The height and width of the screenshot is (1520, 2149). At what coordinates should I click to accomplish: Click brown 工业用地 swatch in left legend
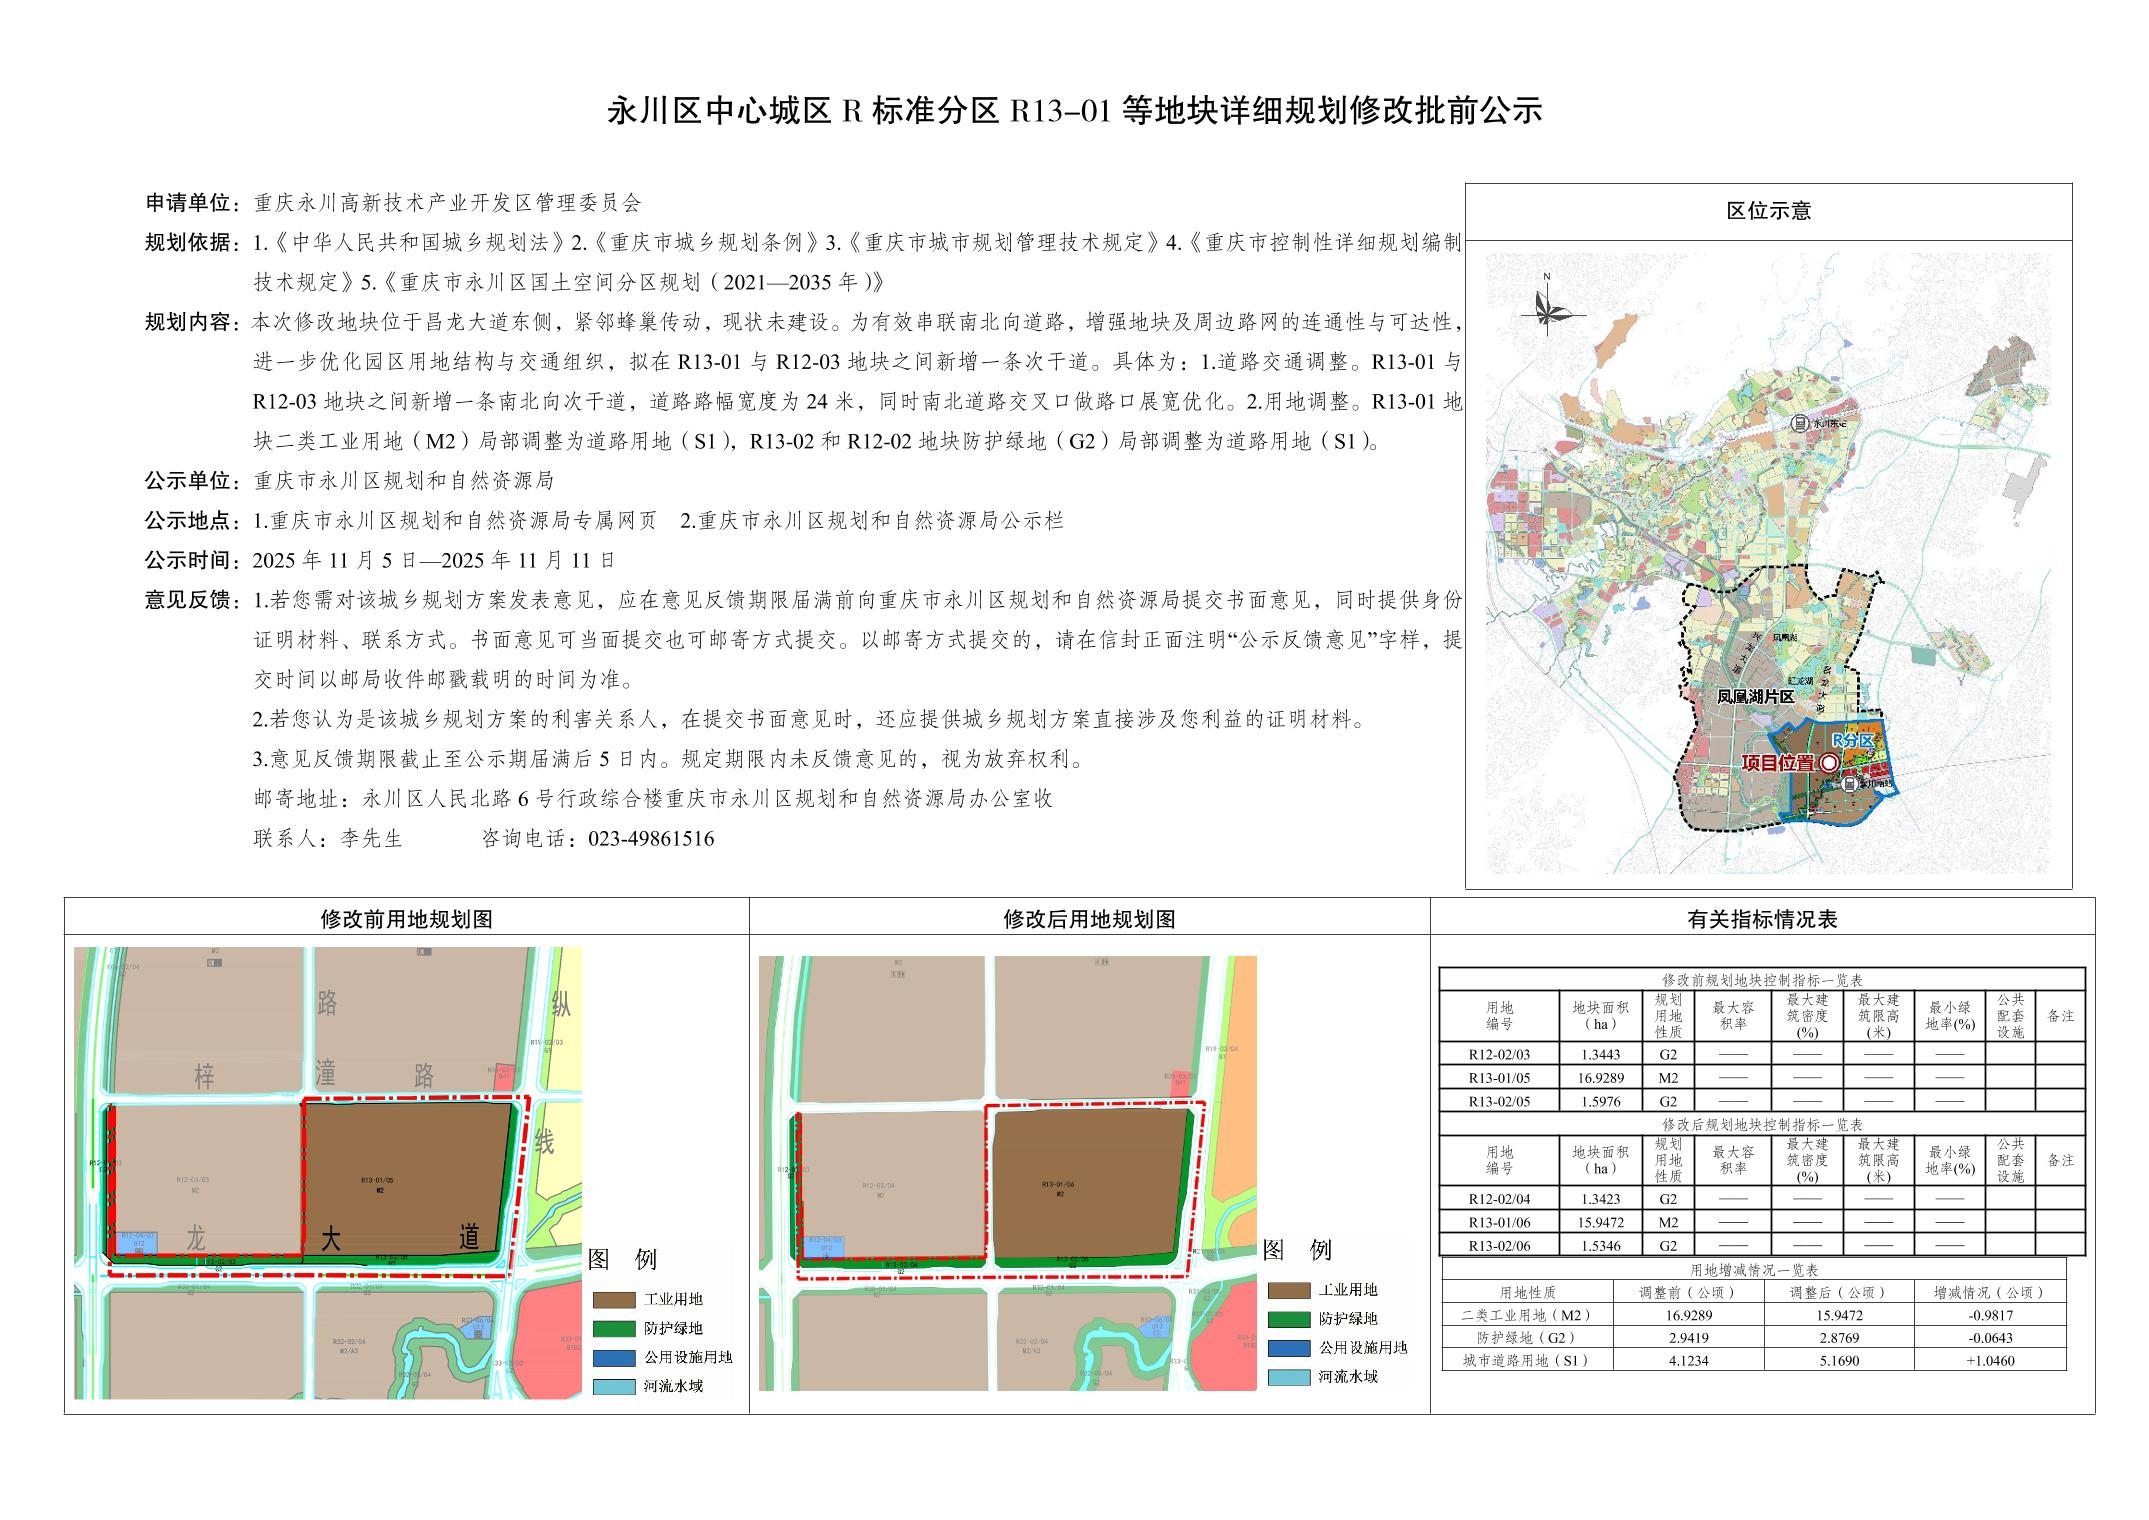tap(613, 1300)
